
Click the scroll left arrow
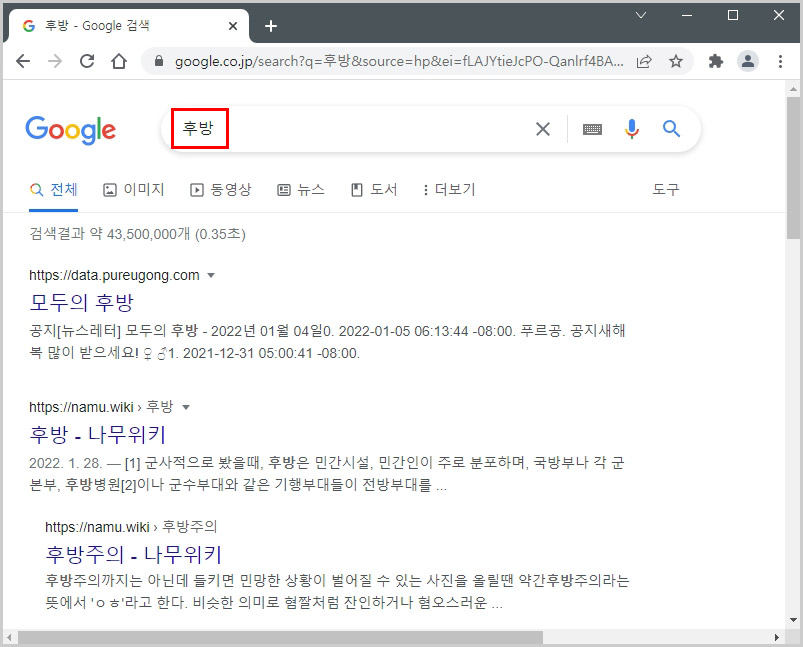click(9, 638)
